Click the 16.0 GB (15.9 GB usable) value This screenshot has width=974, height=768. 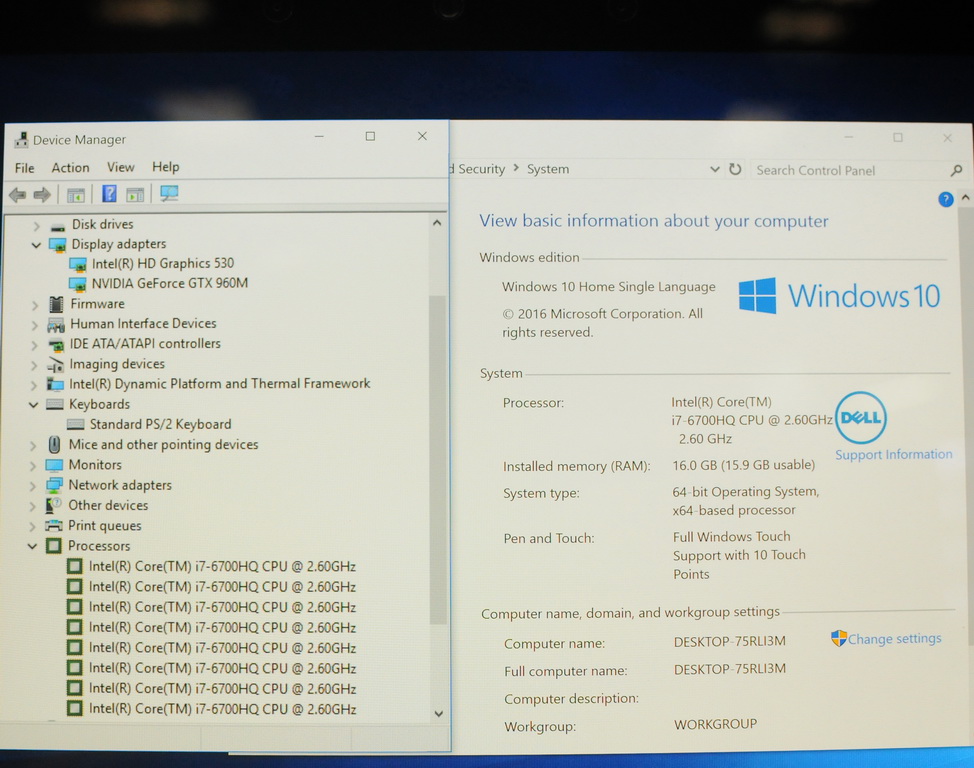coord(744,465)
